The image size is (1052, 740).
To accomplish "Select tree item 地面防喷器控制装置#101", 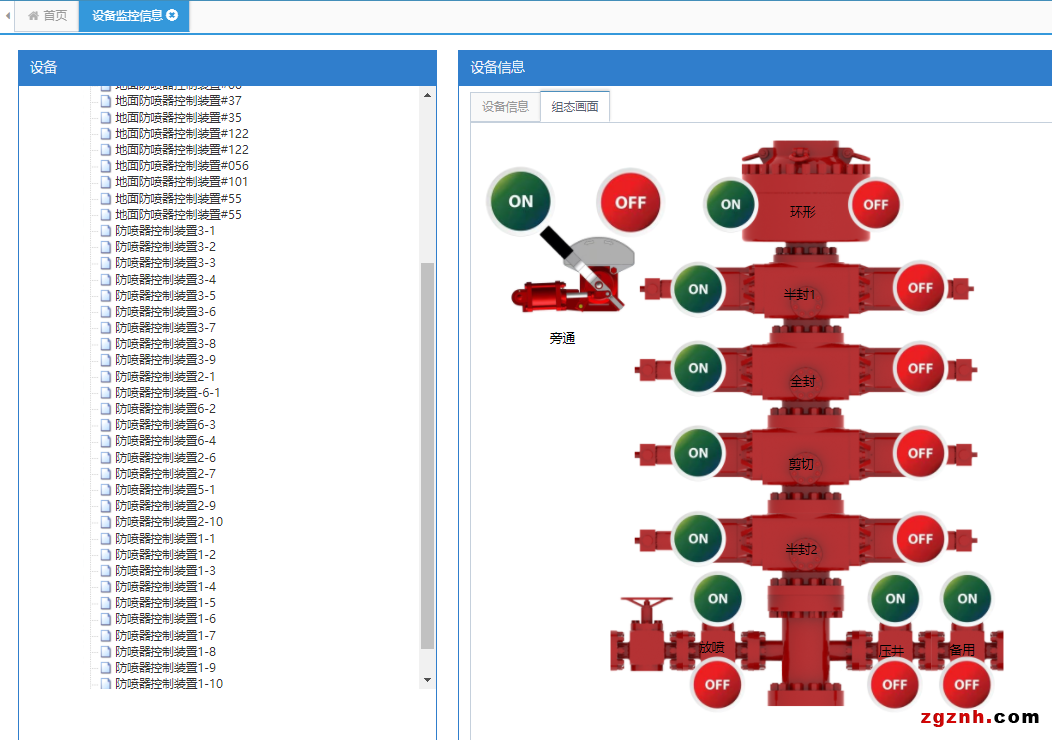I will [x=181, y=182].
